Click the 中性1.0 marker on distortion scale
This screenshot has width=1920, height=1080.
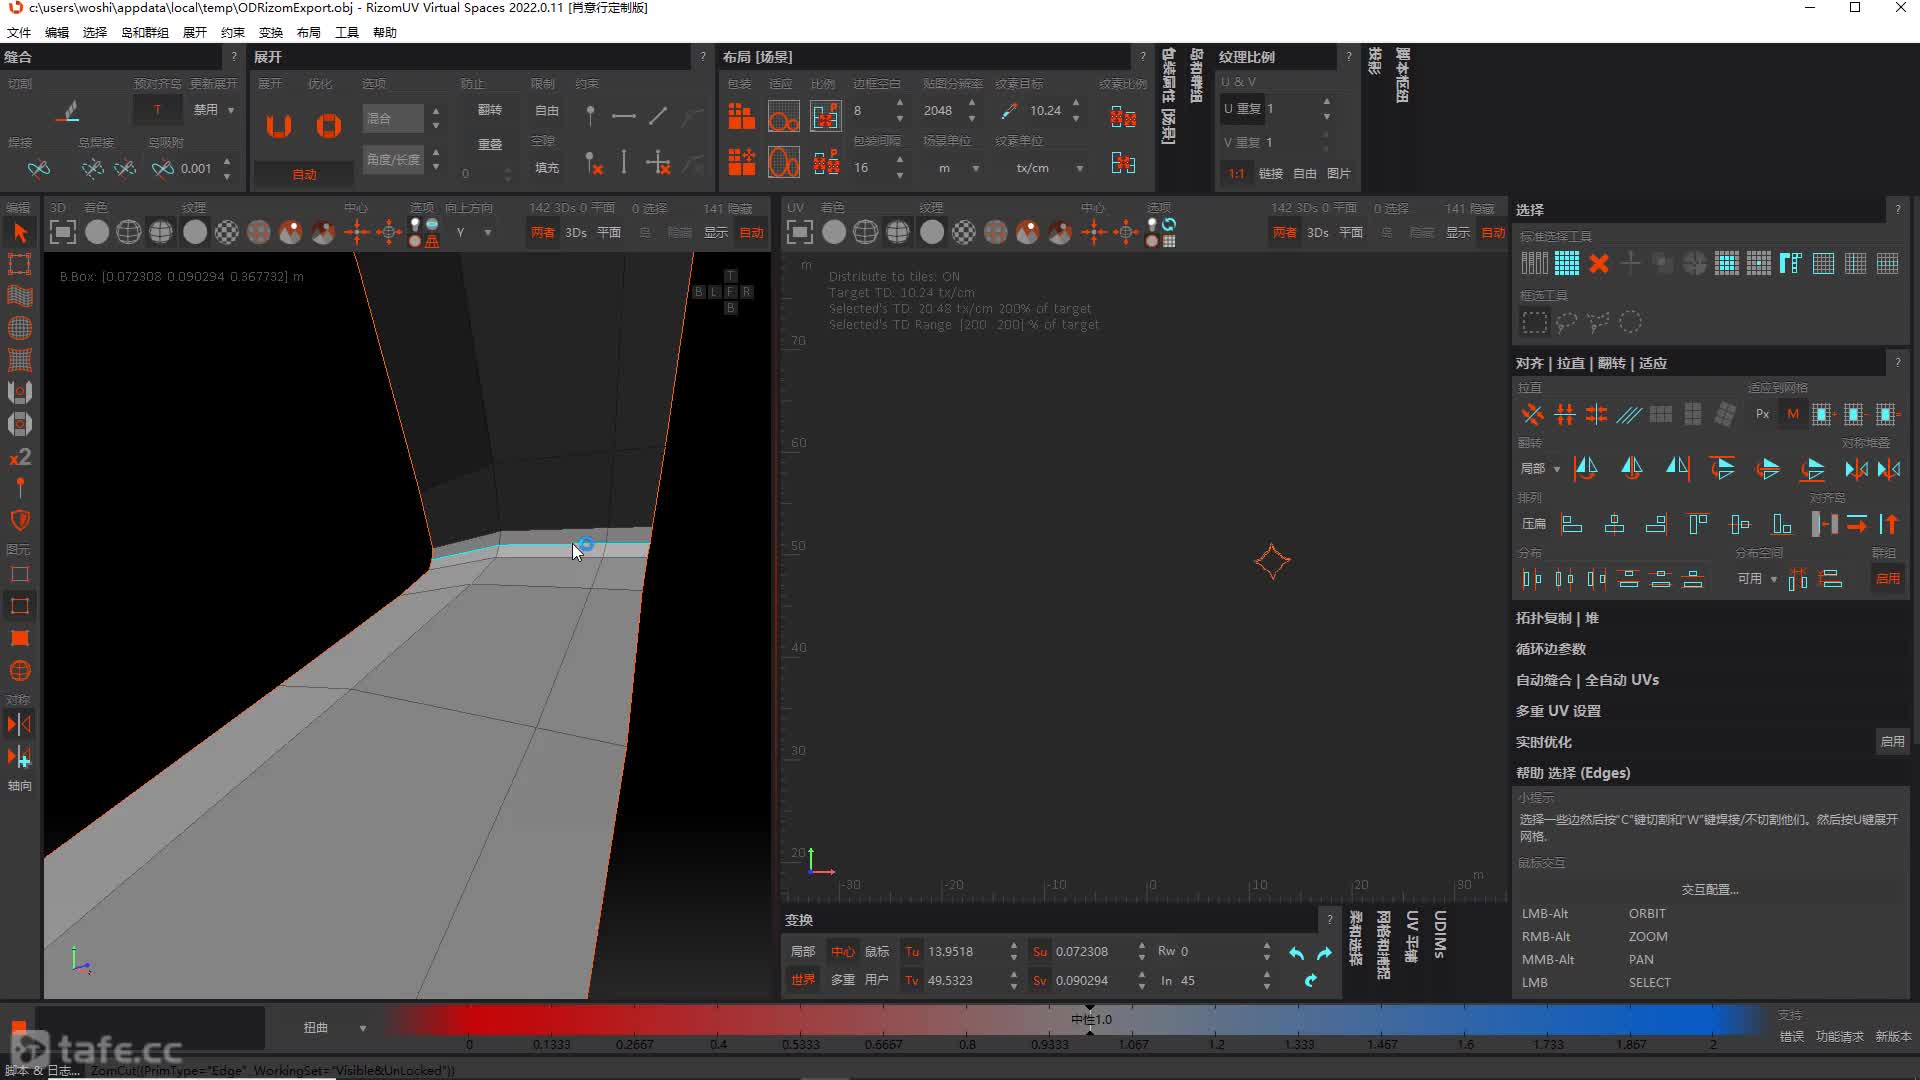click(x=1091, y=1020)
